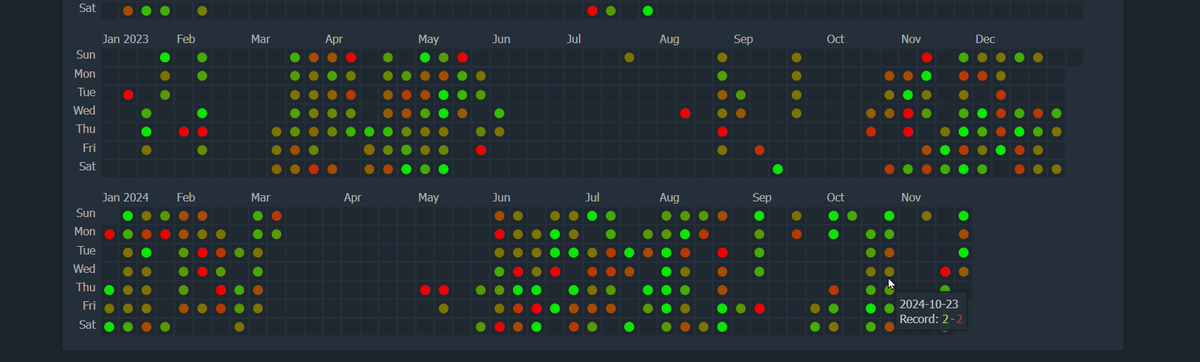1200x362 pixels.
Task: Click the Friday dot in February 2023
Action: 202,150
